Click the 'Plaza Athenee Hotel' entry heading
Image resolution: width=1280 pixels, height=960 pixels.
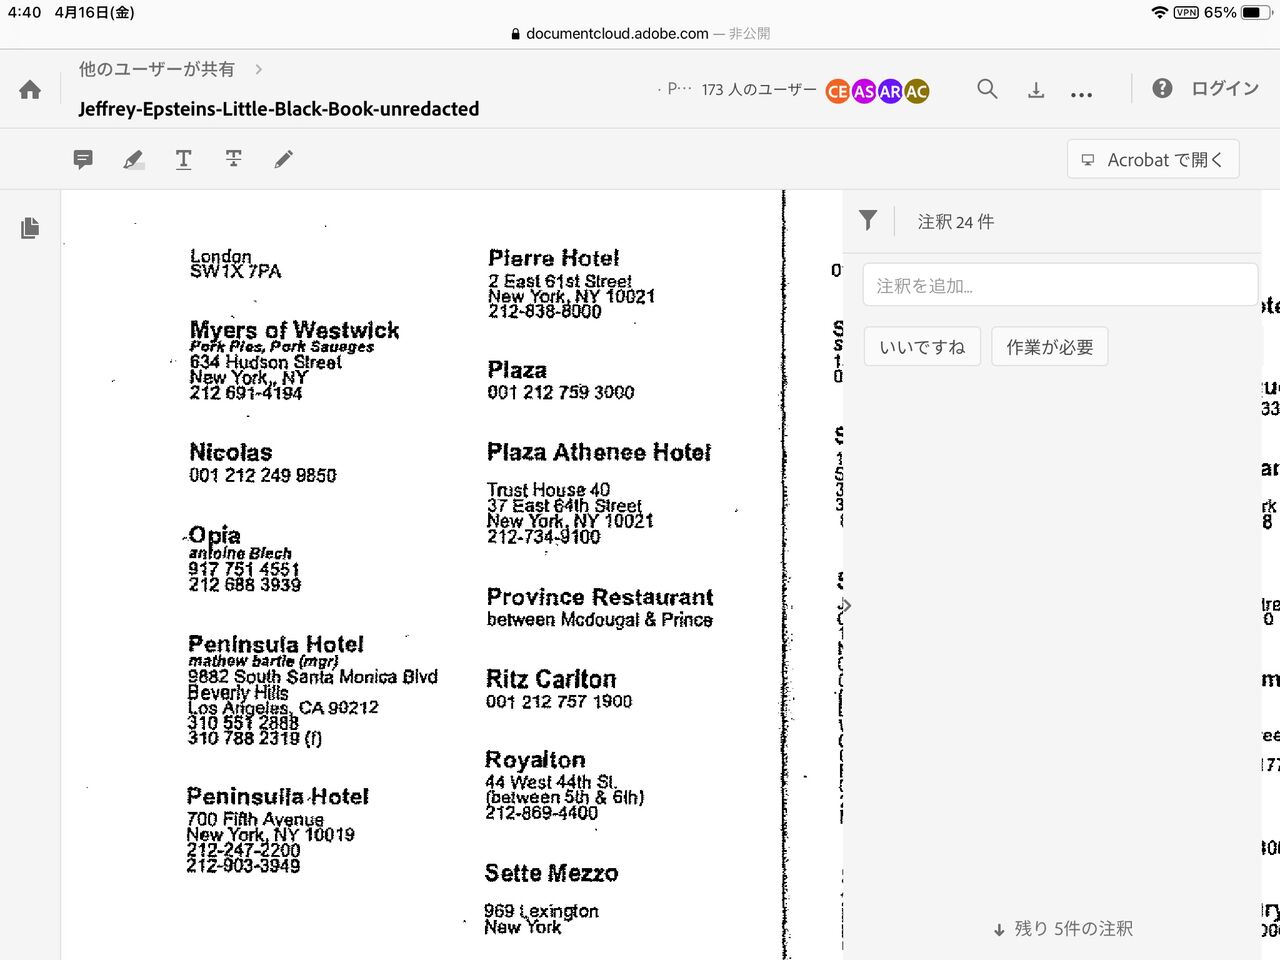click(x=599, y=452)
